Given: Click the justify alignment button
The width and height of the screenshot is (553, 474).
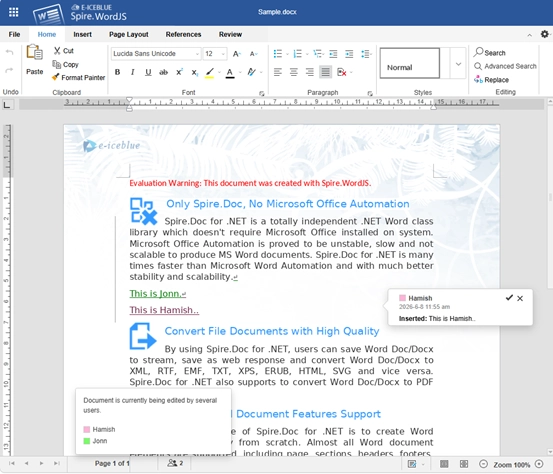Looking at the screenshot, I should click(326, 72).
